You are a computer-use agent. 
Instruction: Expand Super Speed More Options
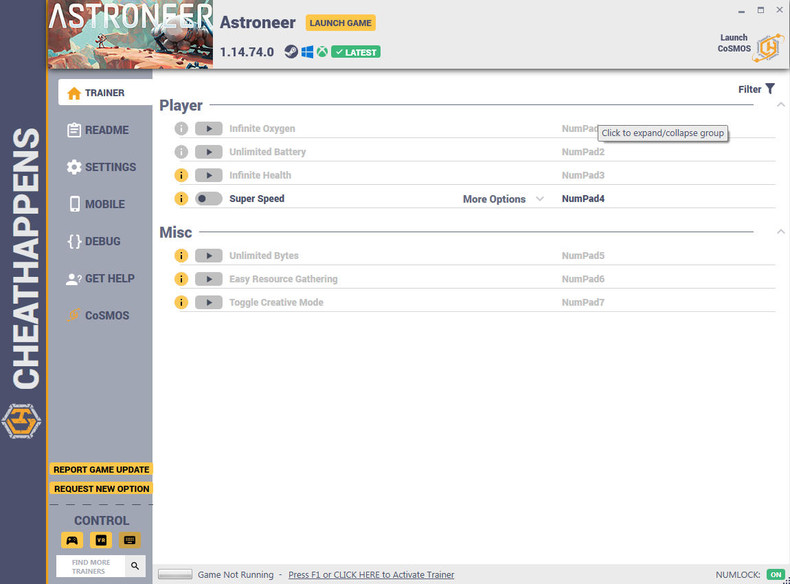pos(503,199)
